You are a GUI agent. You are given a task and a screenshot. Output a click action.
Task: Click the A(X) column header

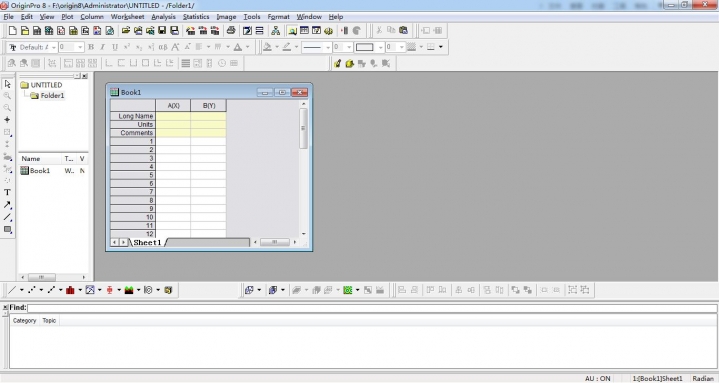173,105
